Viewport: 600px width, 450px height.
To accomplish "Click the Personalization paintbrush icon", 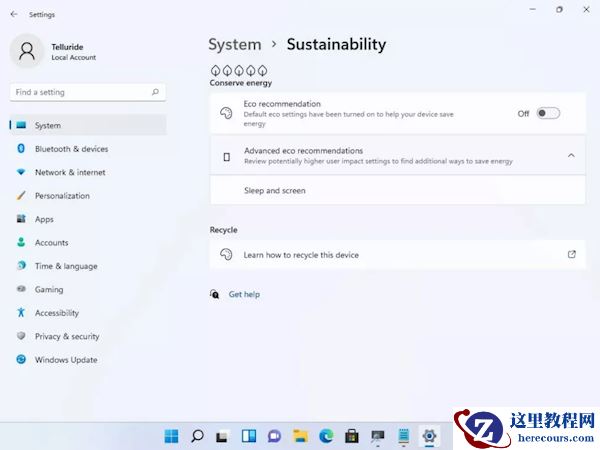I will (x=21, y=196).
